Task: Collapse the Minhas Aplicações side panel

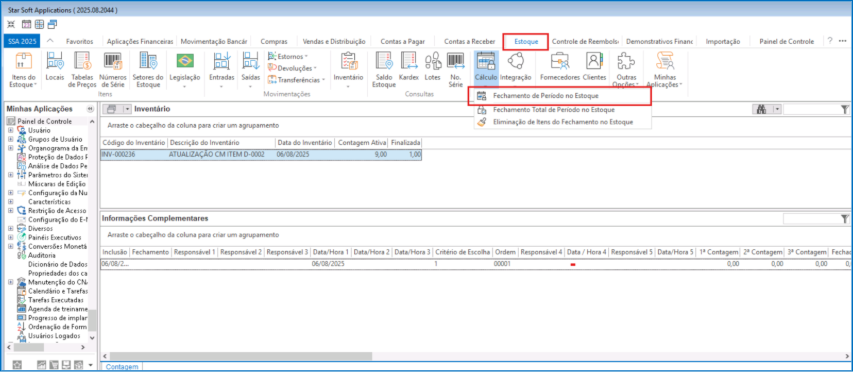Action: tap(90, 109)
